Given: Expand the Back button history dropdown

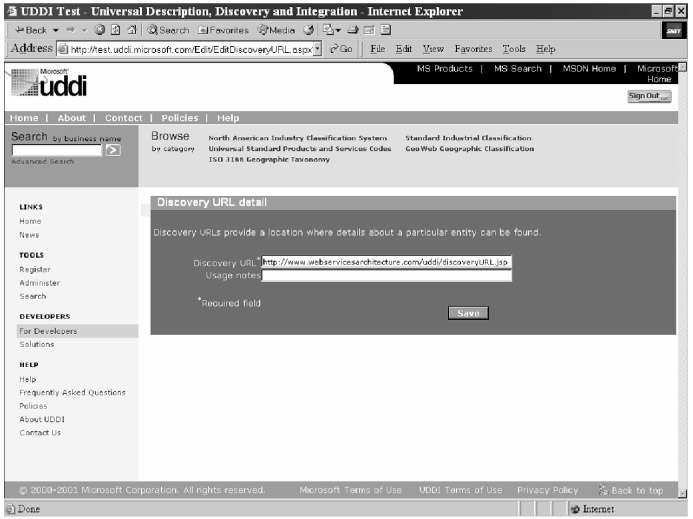Looking at the screenshot, I should click(57, 30).
